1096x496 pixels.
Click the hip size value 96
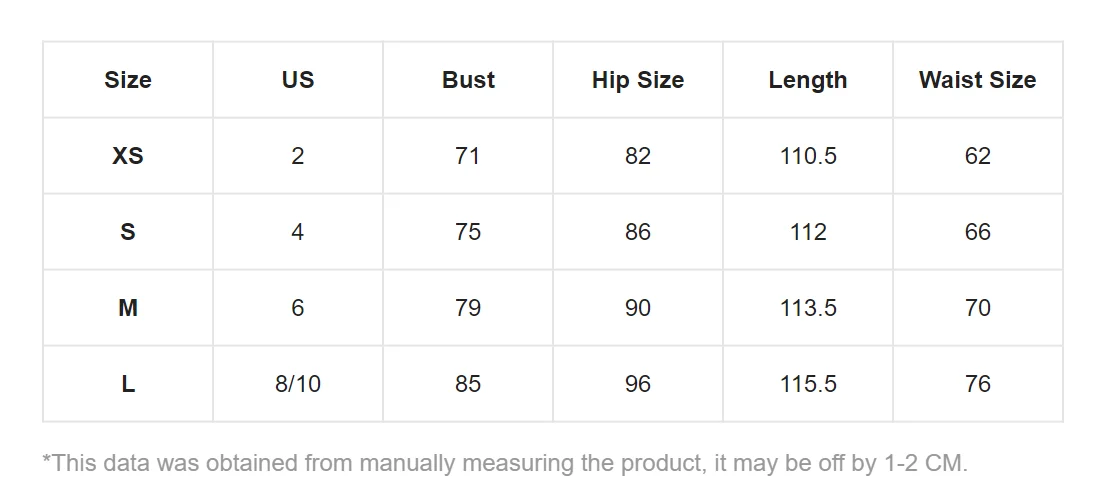(x=637, y=384)
